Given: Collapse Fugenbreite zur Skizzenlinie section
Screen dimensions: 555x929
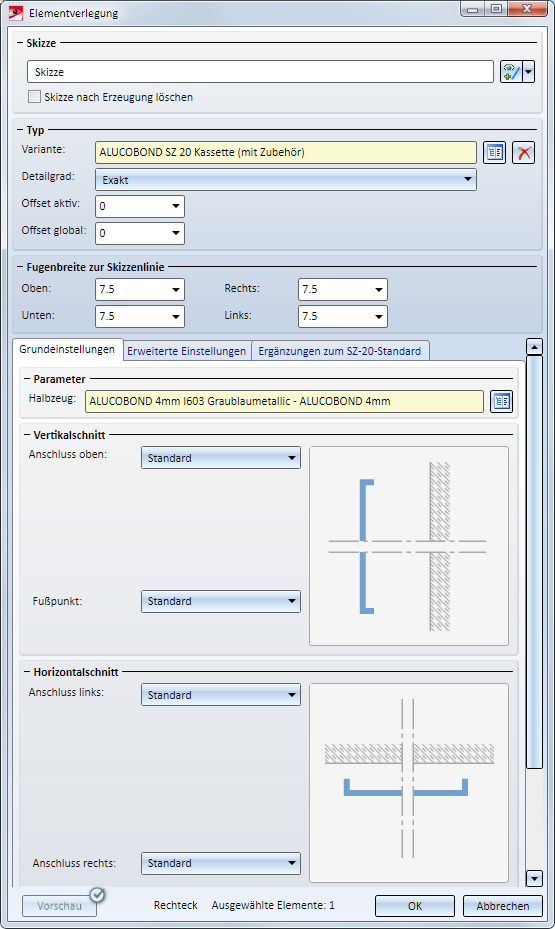Looking at the screenshot, I should tap(20, 267).
